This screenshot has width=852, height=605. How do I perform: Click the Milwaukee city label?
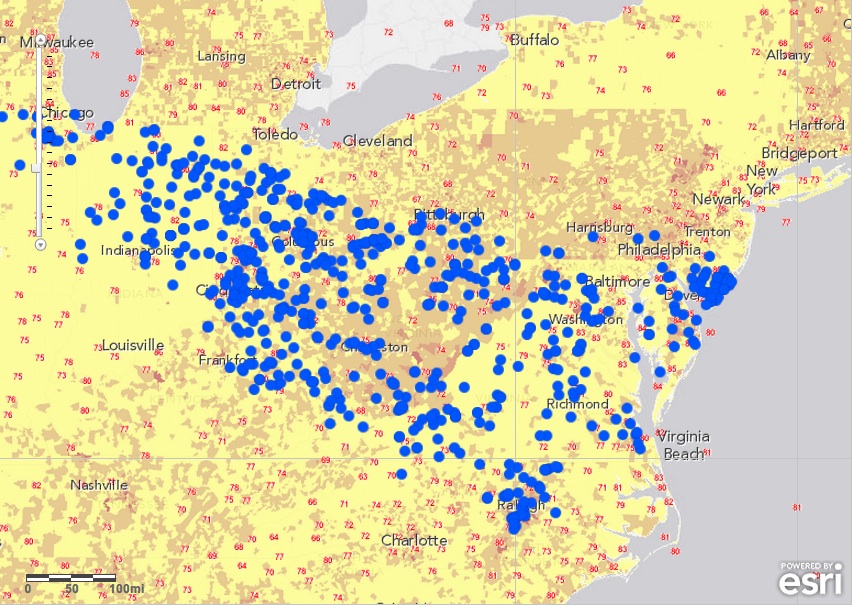pos(57,42)
